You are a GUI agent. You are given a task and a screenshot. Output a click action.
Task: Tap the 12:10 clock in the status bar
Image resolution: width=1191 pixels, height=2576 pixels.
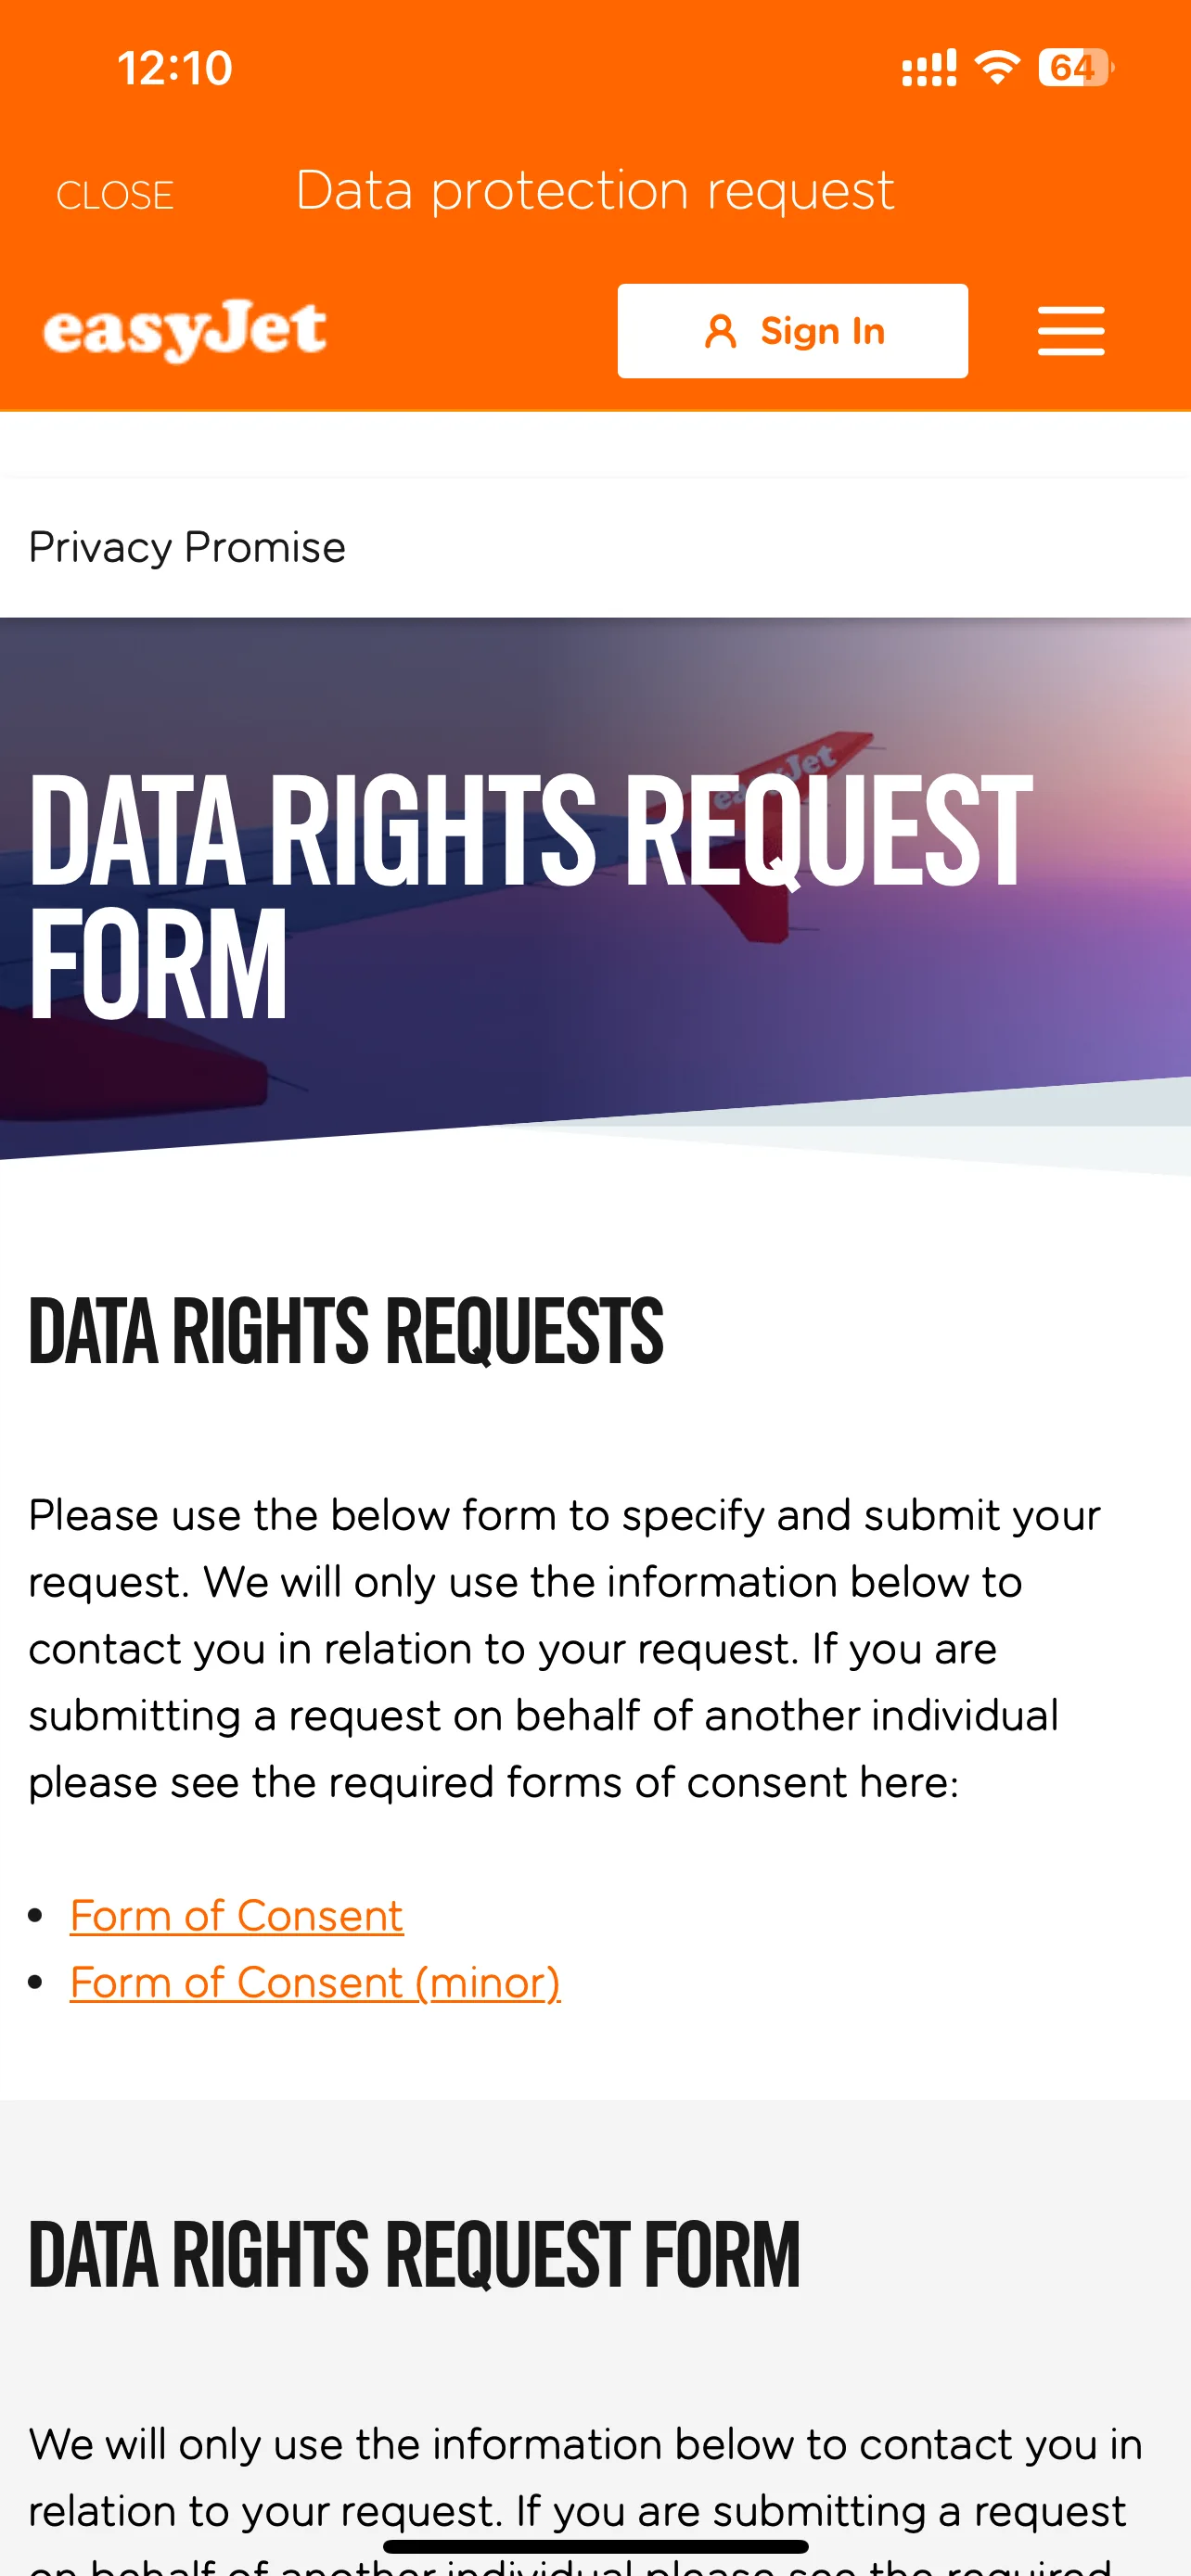(x=175, y=68)
